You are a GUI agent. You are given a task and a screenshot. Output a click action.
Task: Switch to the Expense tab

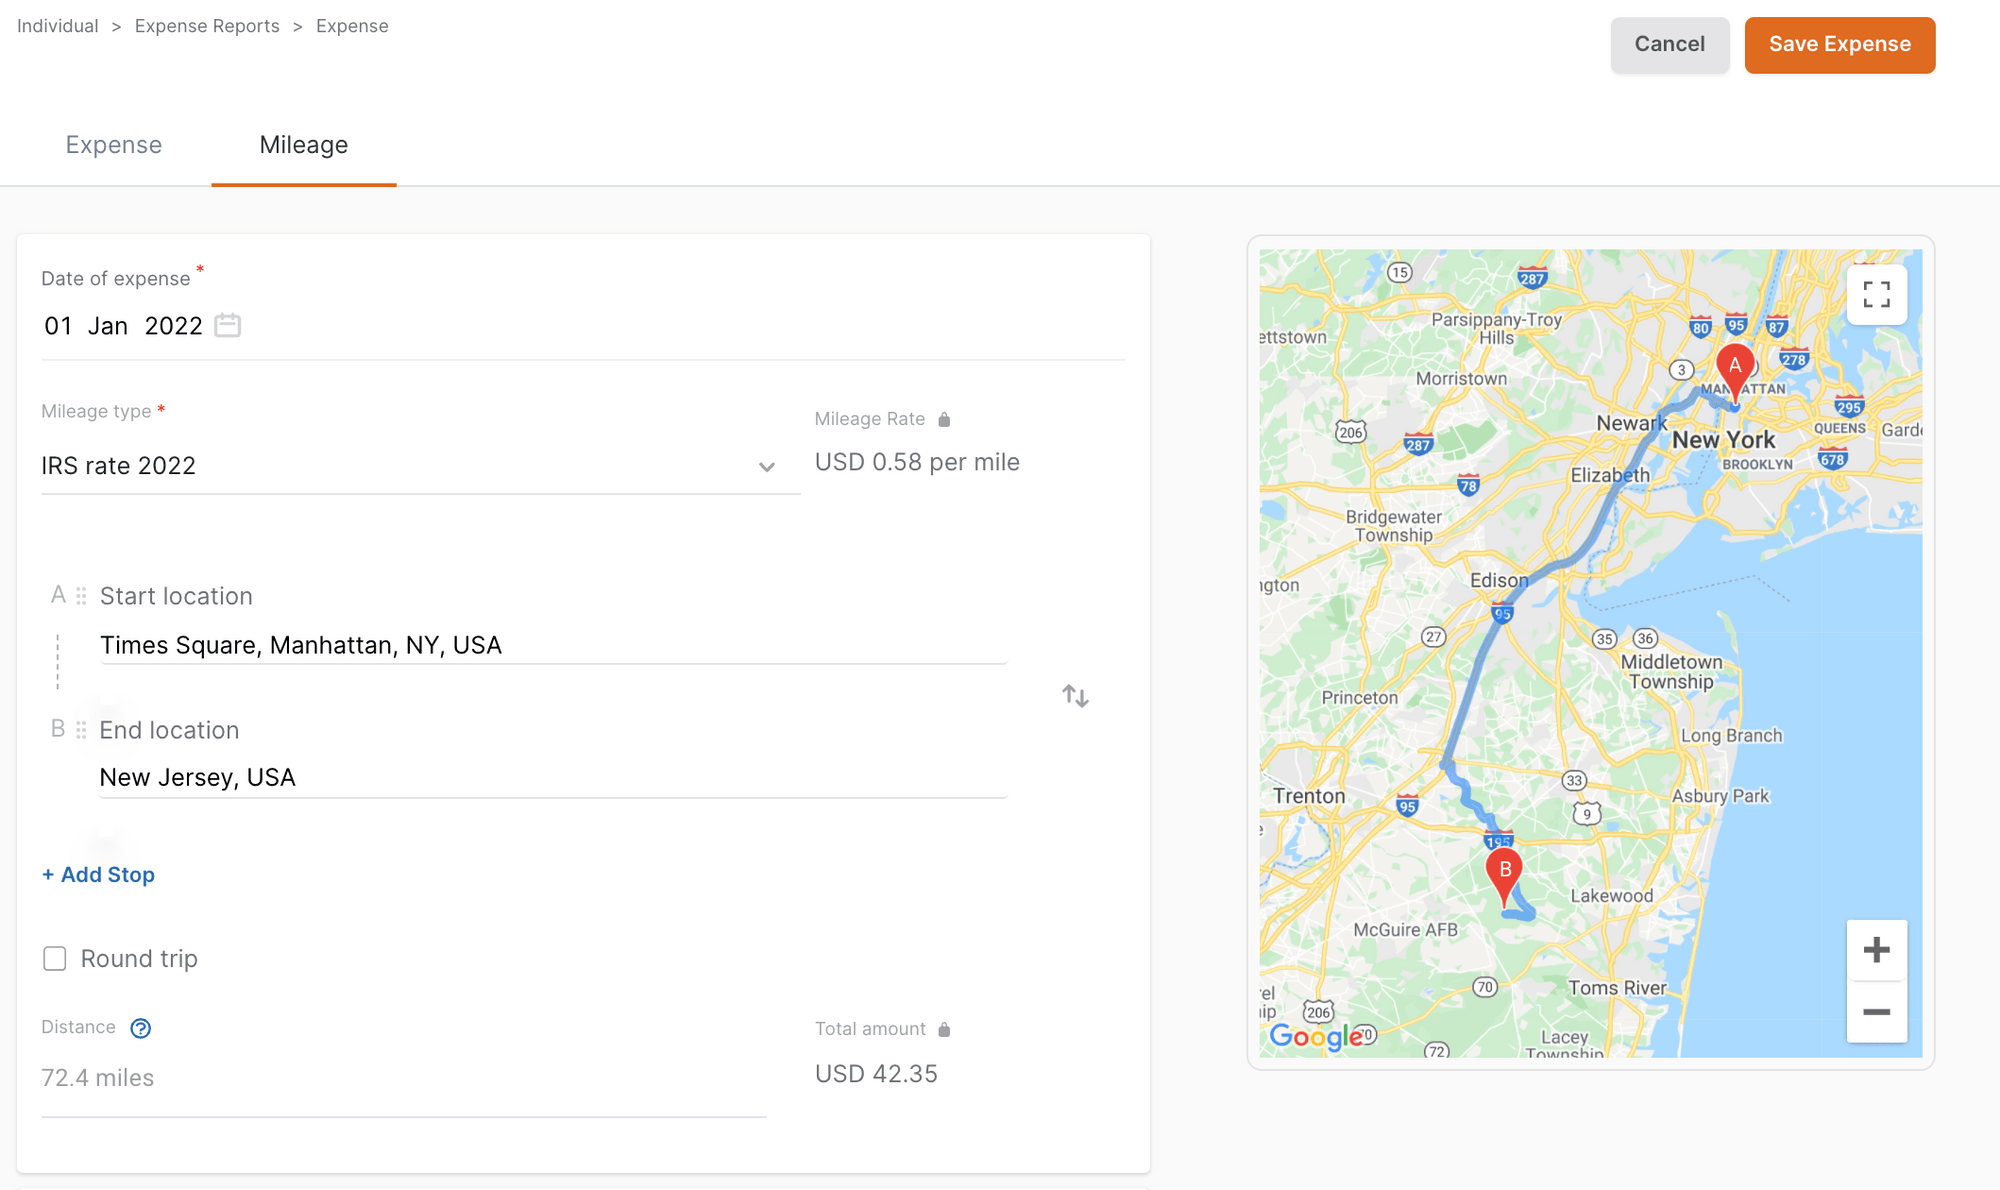click(x=114, y=145)
